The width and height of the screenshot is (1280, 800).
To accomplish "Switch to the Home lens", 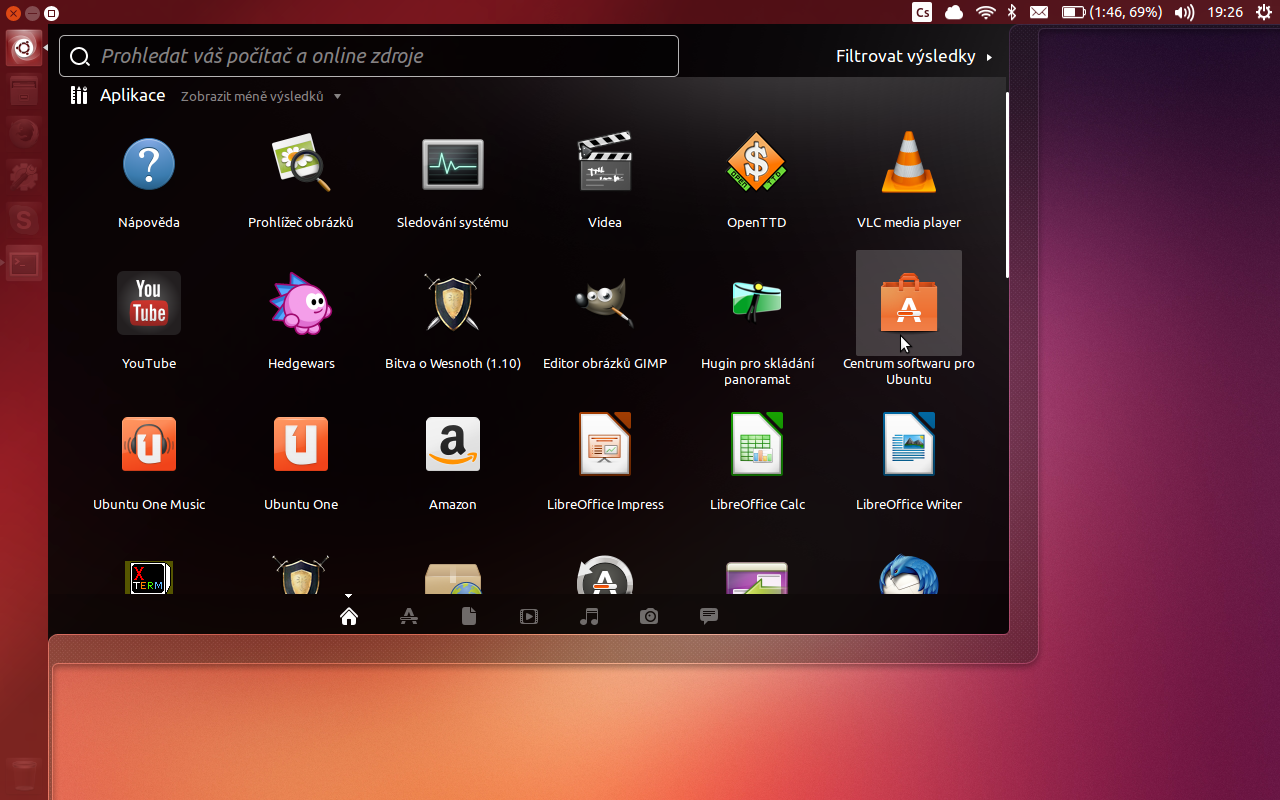I will tap(349, 617).
